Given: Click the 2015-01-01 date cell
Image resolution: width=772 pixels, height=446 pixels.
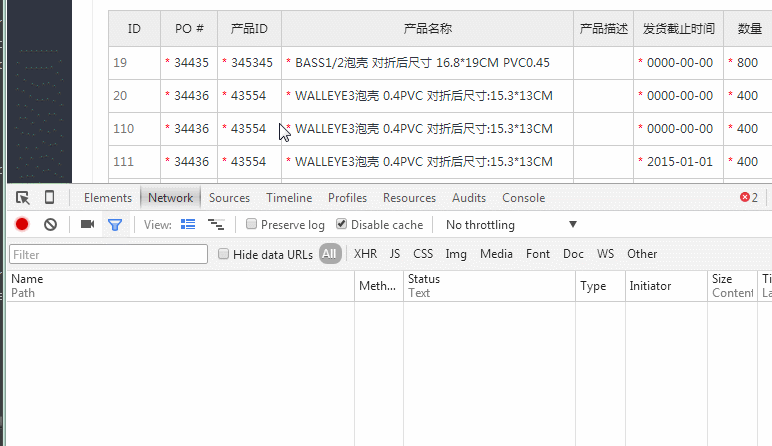Looking at the screenshot, I should click(678, 161).
